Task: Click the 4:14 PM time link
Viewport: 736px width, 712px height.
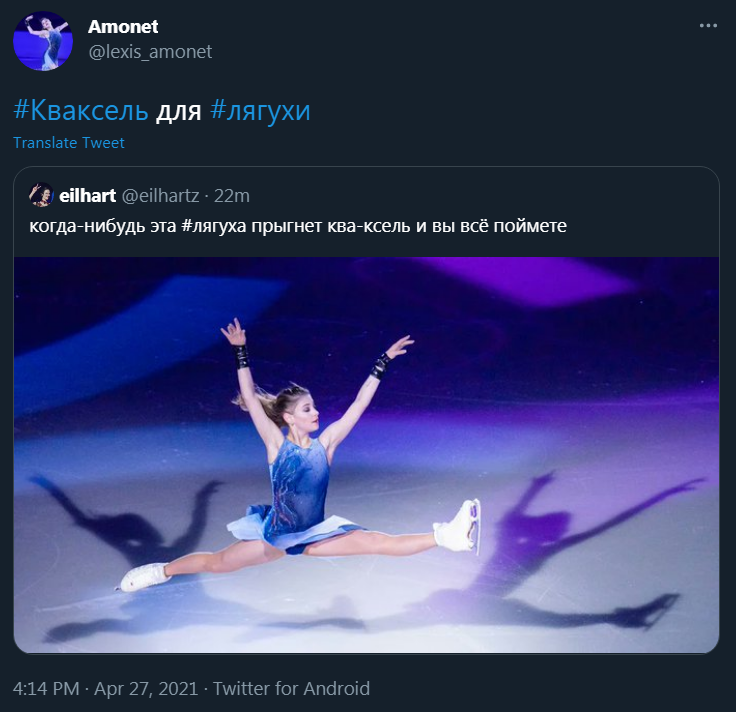Action: coord(45,688)
